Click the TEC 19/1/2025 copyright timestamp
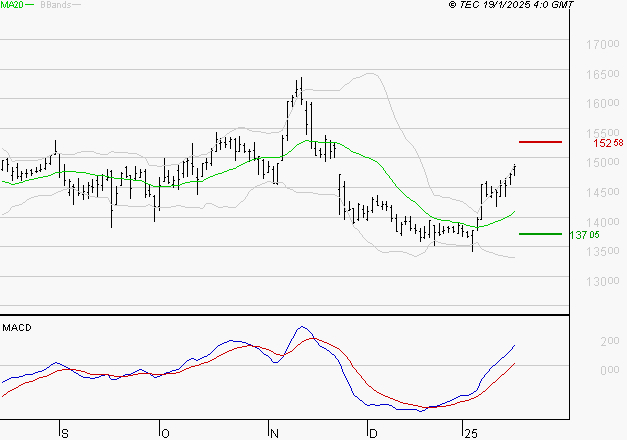Viewport: 627px width, 440px height. (511, 5)
